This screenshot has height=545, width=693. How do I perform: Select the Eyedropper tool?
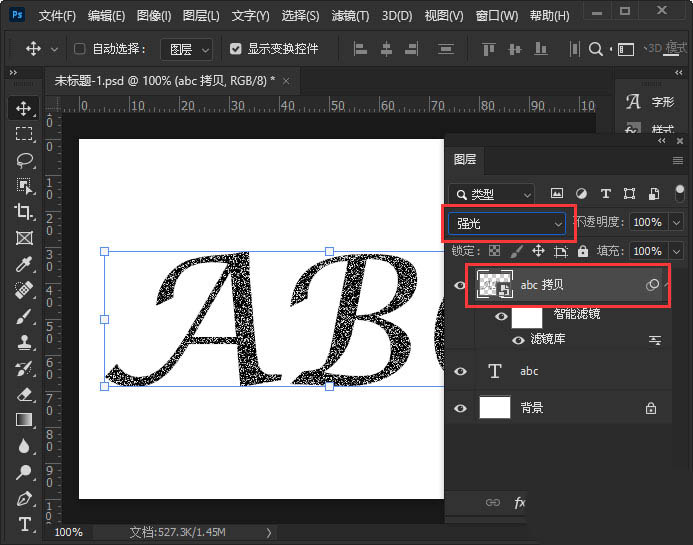(24, 264)
